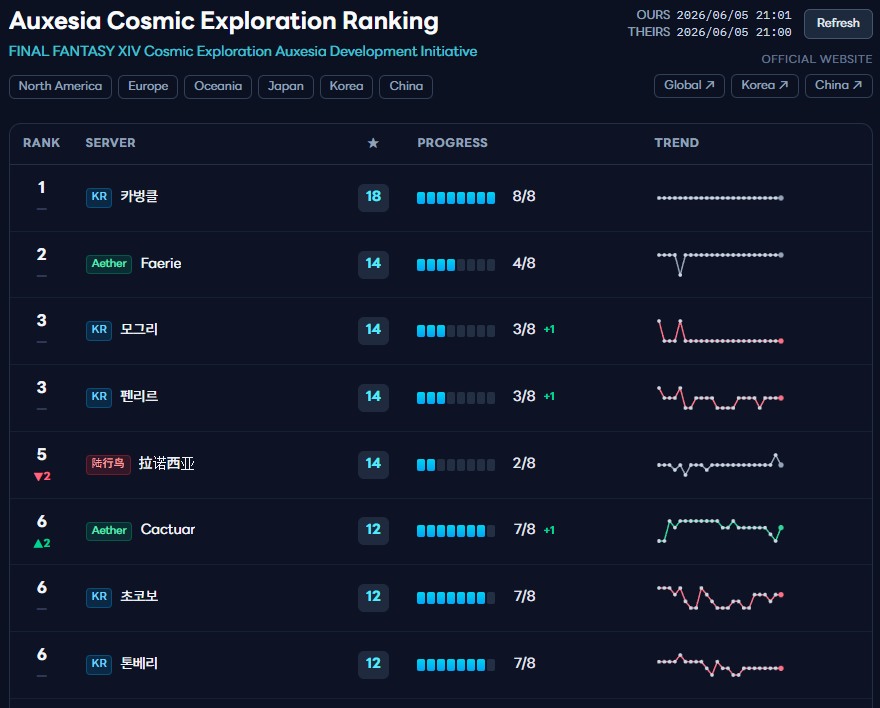Click the 14 star badge for Faerie
The height and width of the screenshot is (708, 880).
[373, 264]
